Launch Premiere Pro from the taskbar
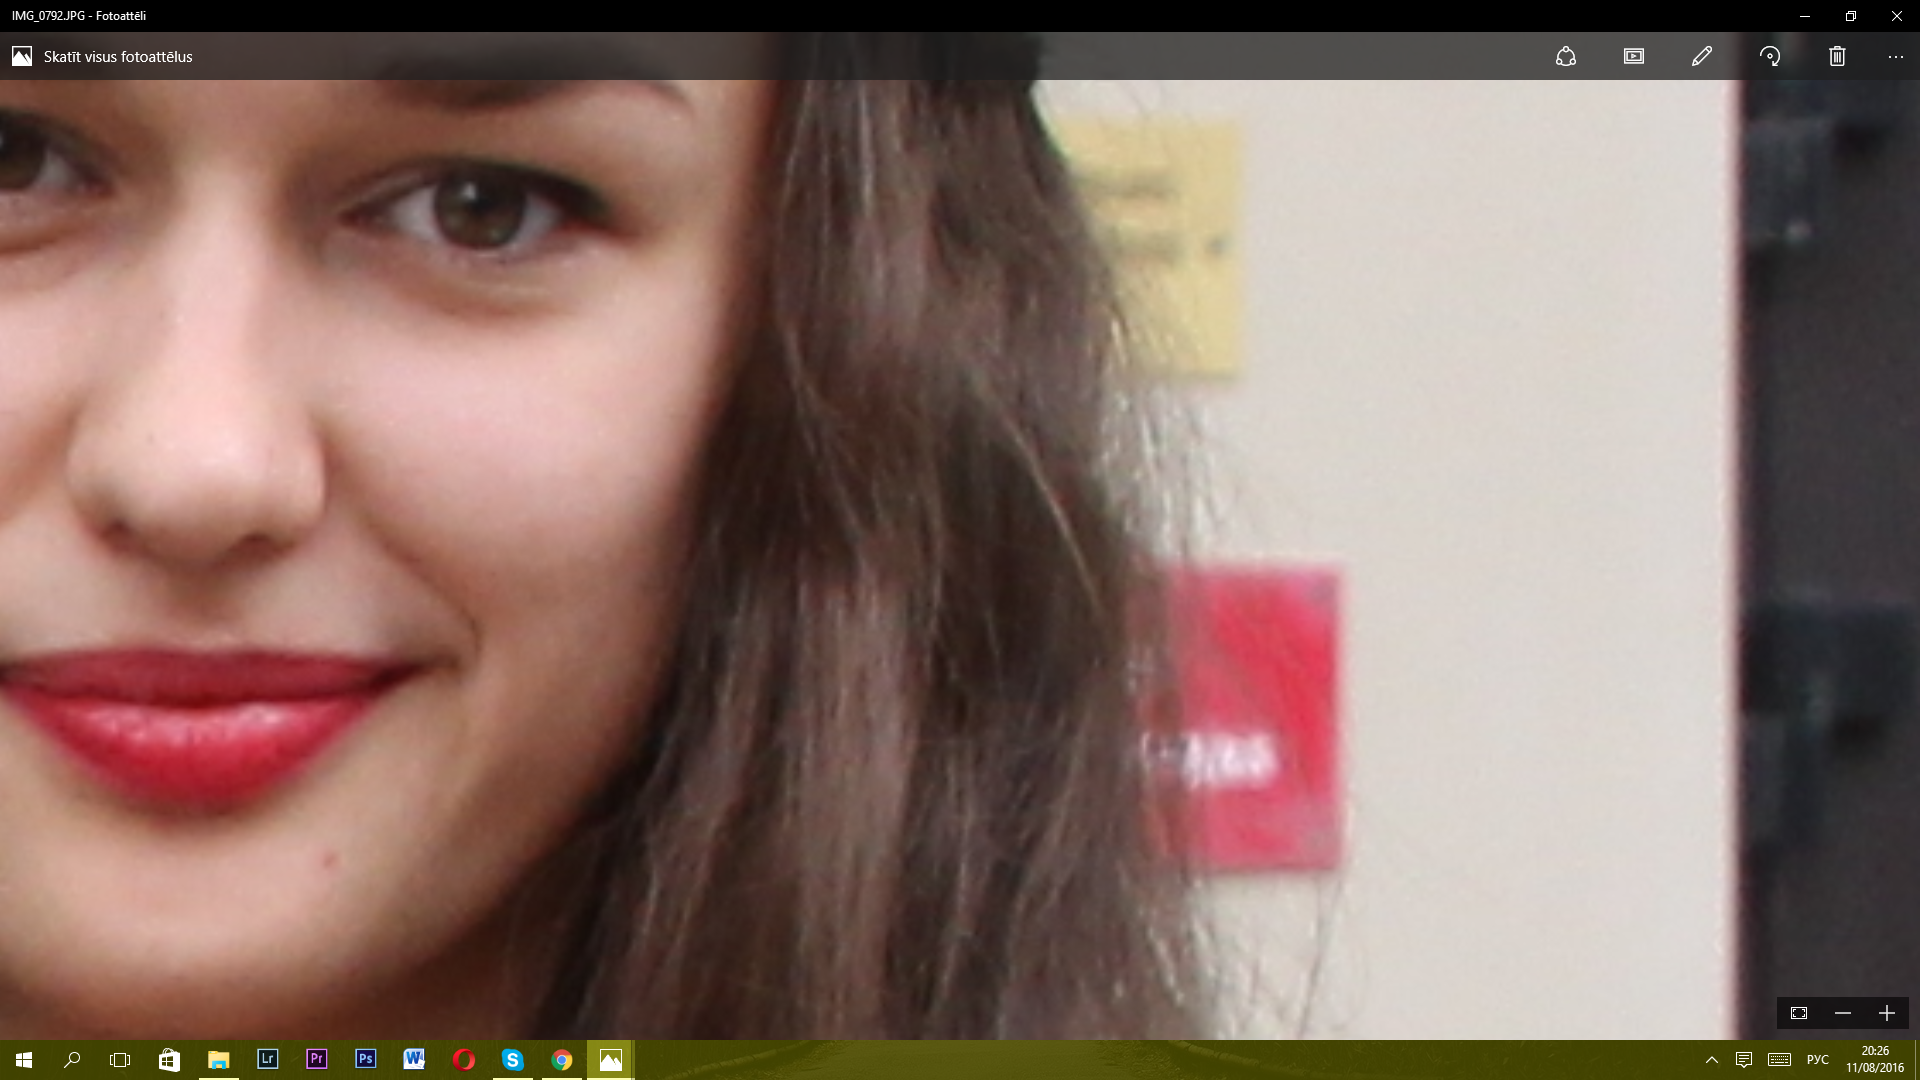The height and width of the screenshot is (1080, 1920). (x=316, y=1059)
